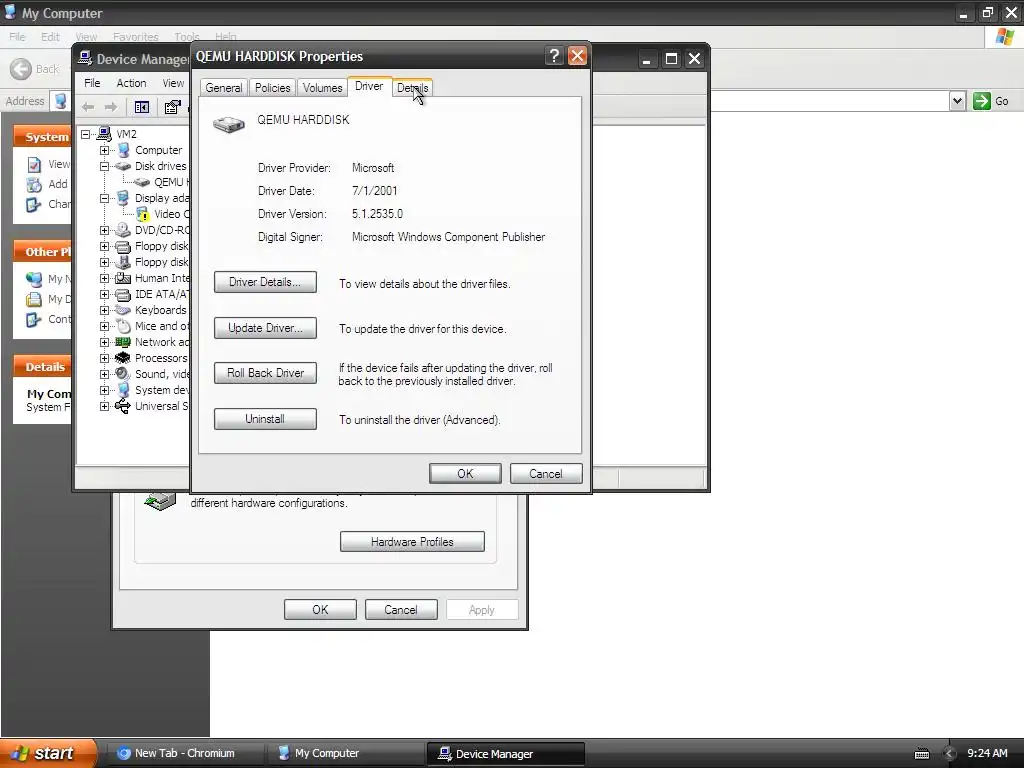
Task: Expand the Keyboards node
Action: (x=104, y=310)
